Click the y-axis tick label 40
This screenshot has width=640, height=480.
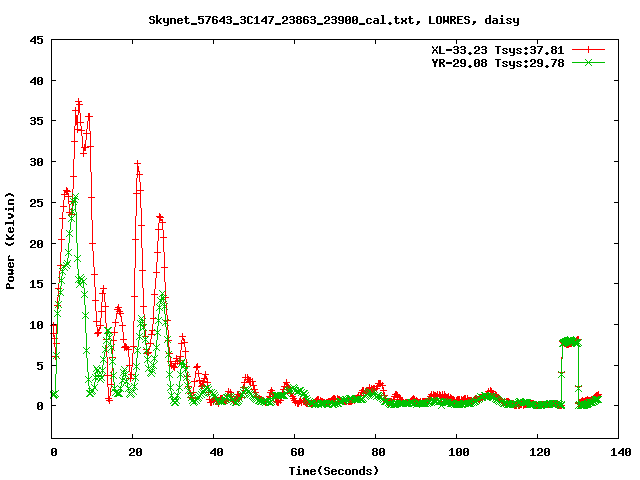pyautogui.click(x=36, y=81)
